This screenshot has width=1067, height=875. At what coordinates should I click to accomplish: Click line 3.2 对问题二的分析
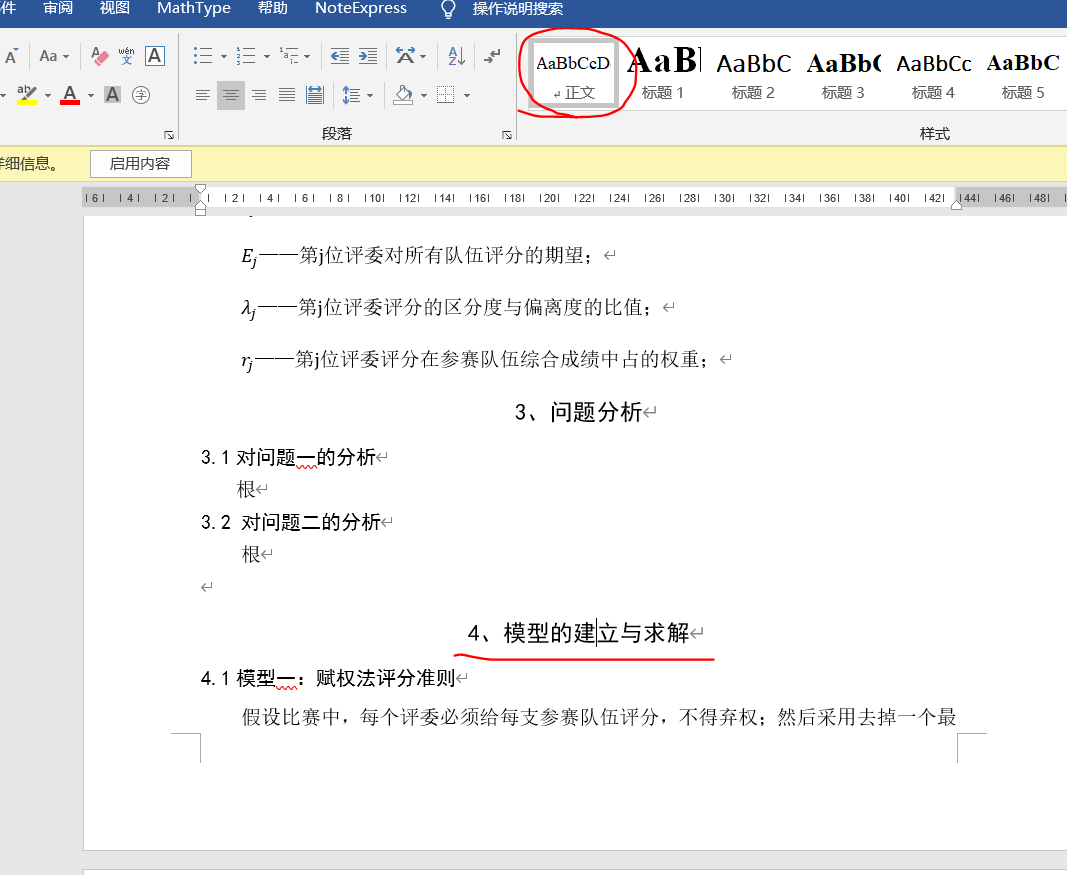[x=291, y=523]
